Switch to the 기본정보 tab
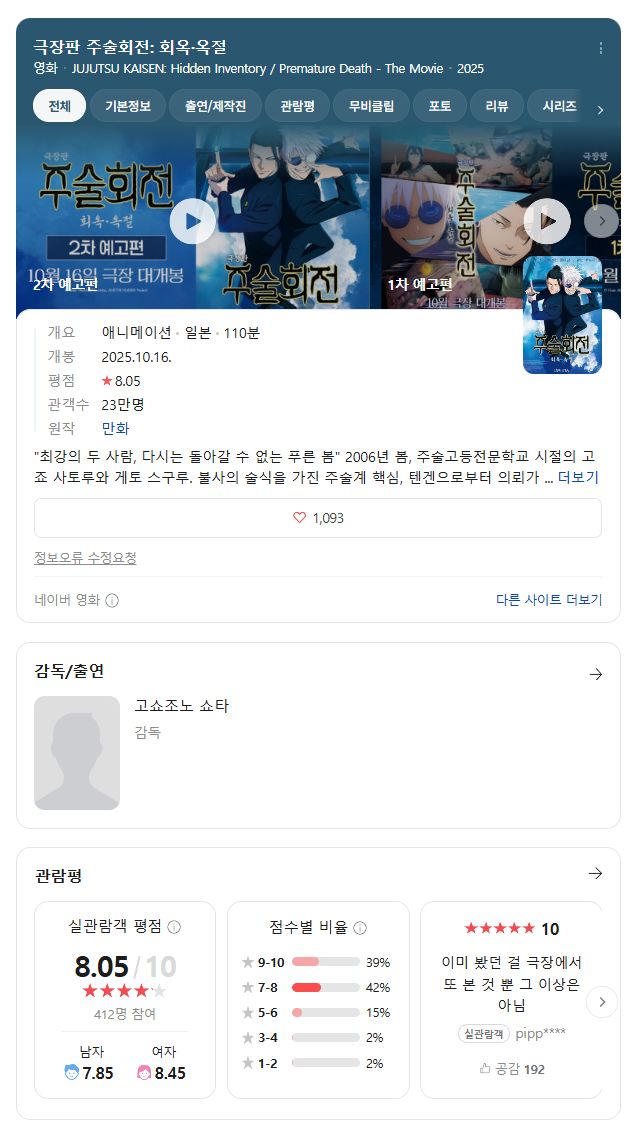639x1128 pixels. click(x=128, y=106)
